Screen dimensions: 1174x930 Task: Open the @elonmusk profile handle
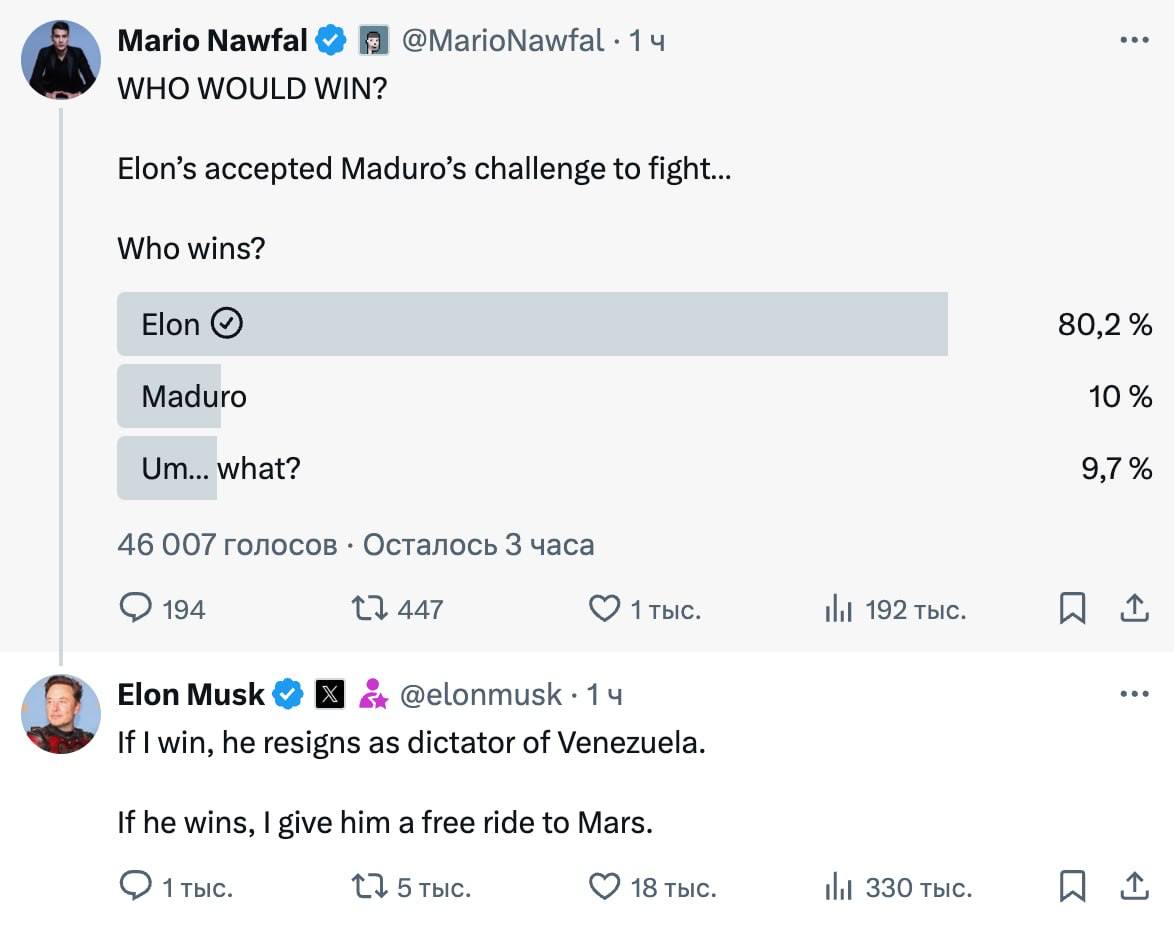coord(481,694)
